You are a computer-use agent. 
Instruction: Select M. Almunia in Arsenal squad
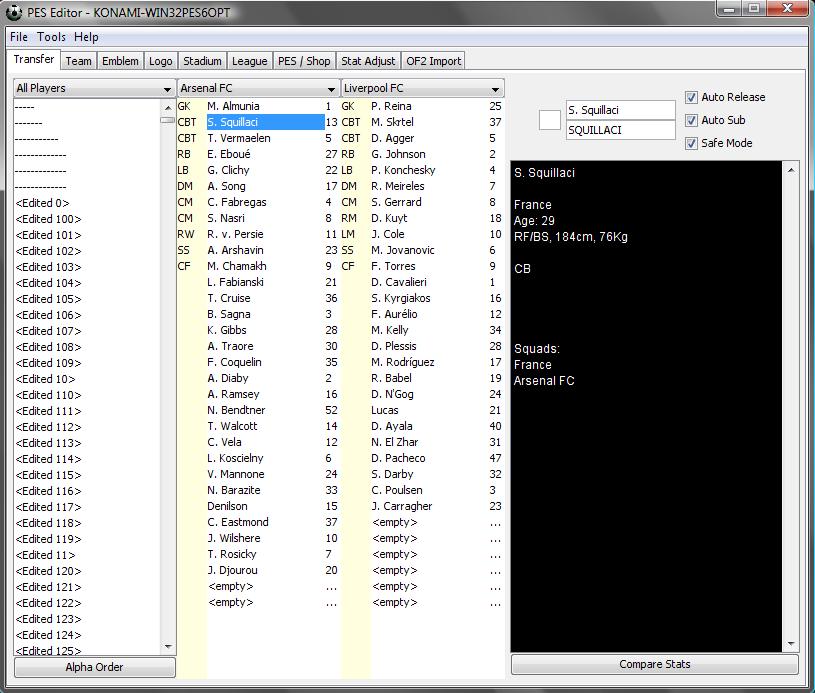click(x=258, y=106)
